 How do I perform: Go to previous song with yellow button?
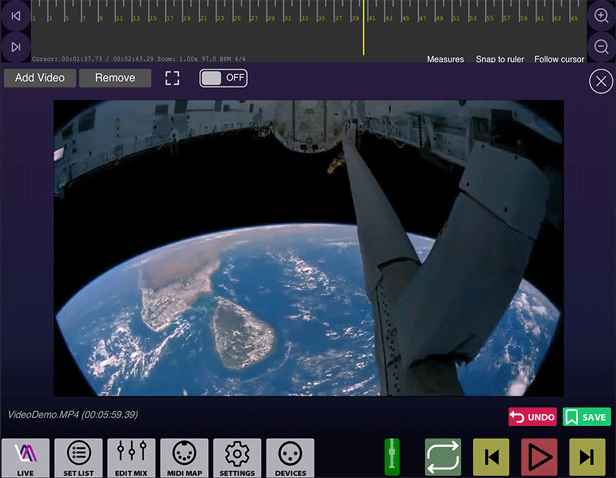point(491,457)
